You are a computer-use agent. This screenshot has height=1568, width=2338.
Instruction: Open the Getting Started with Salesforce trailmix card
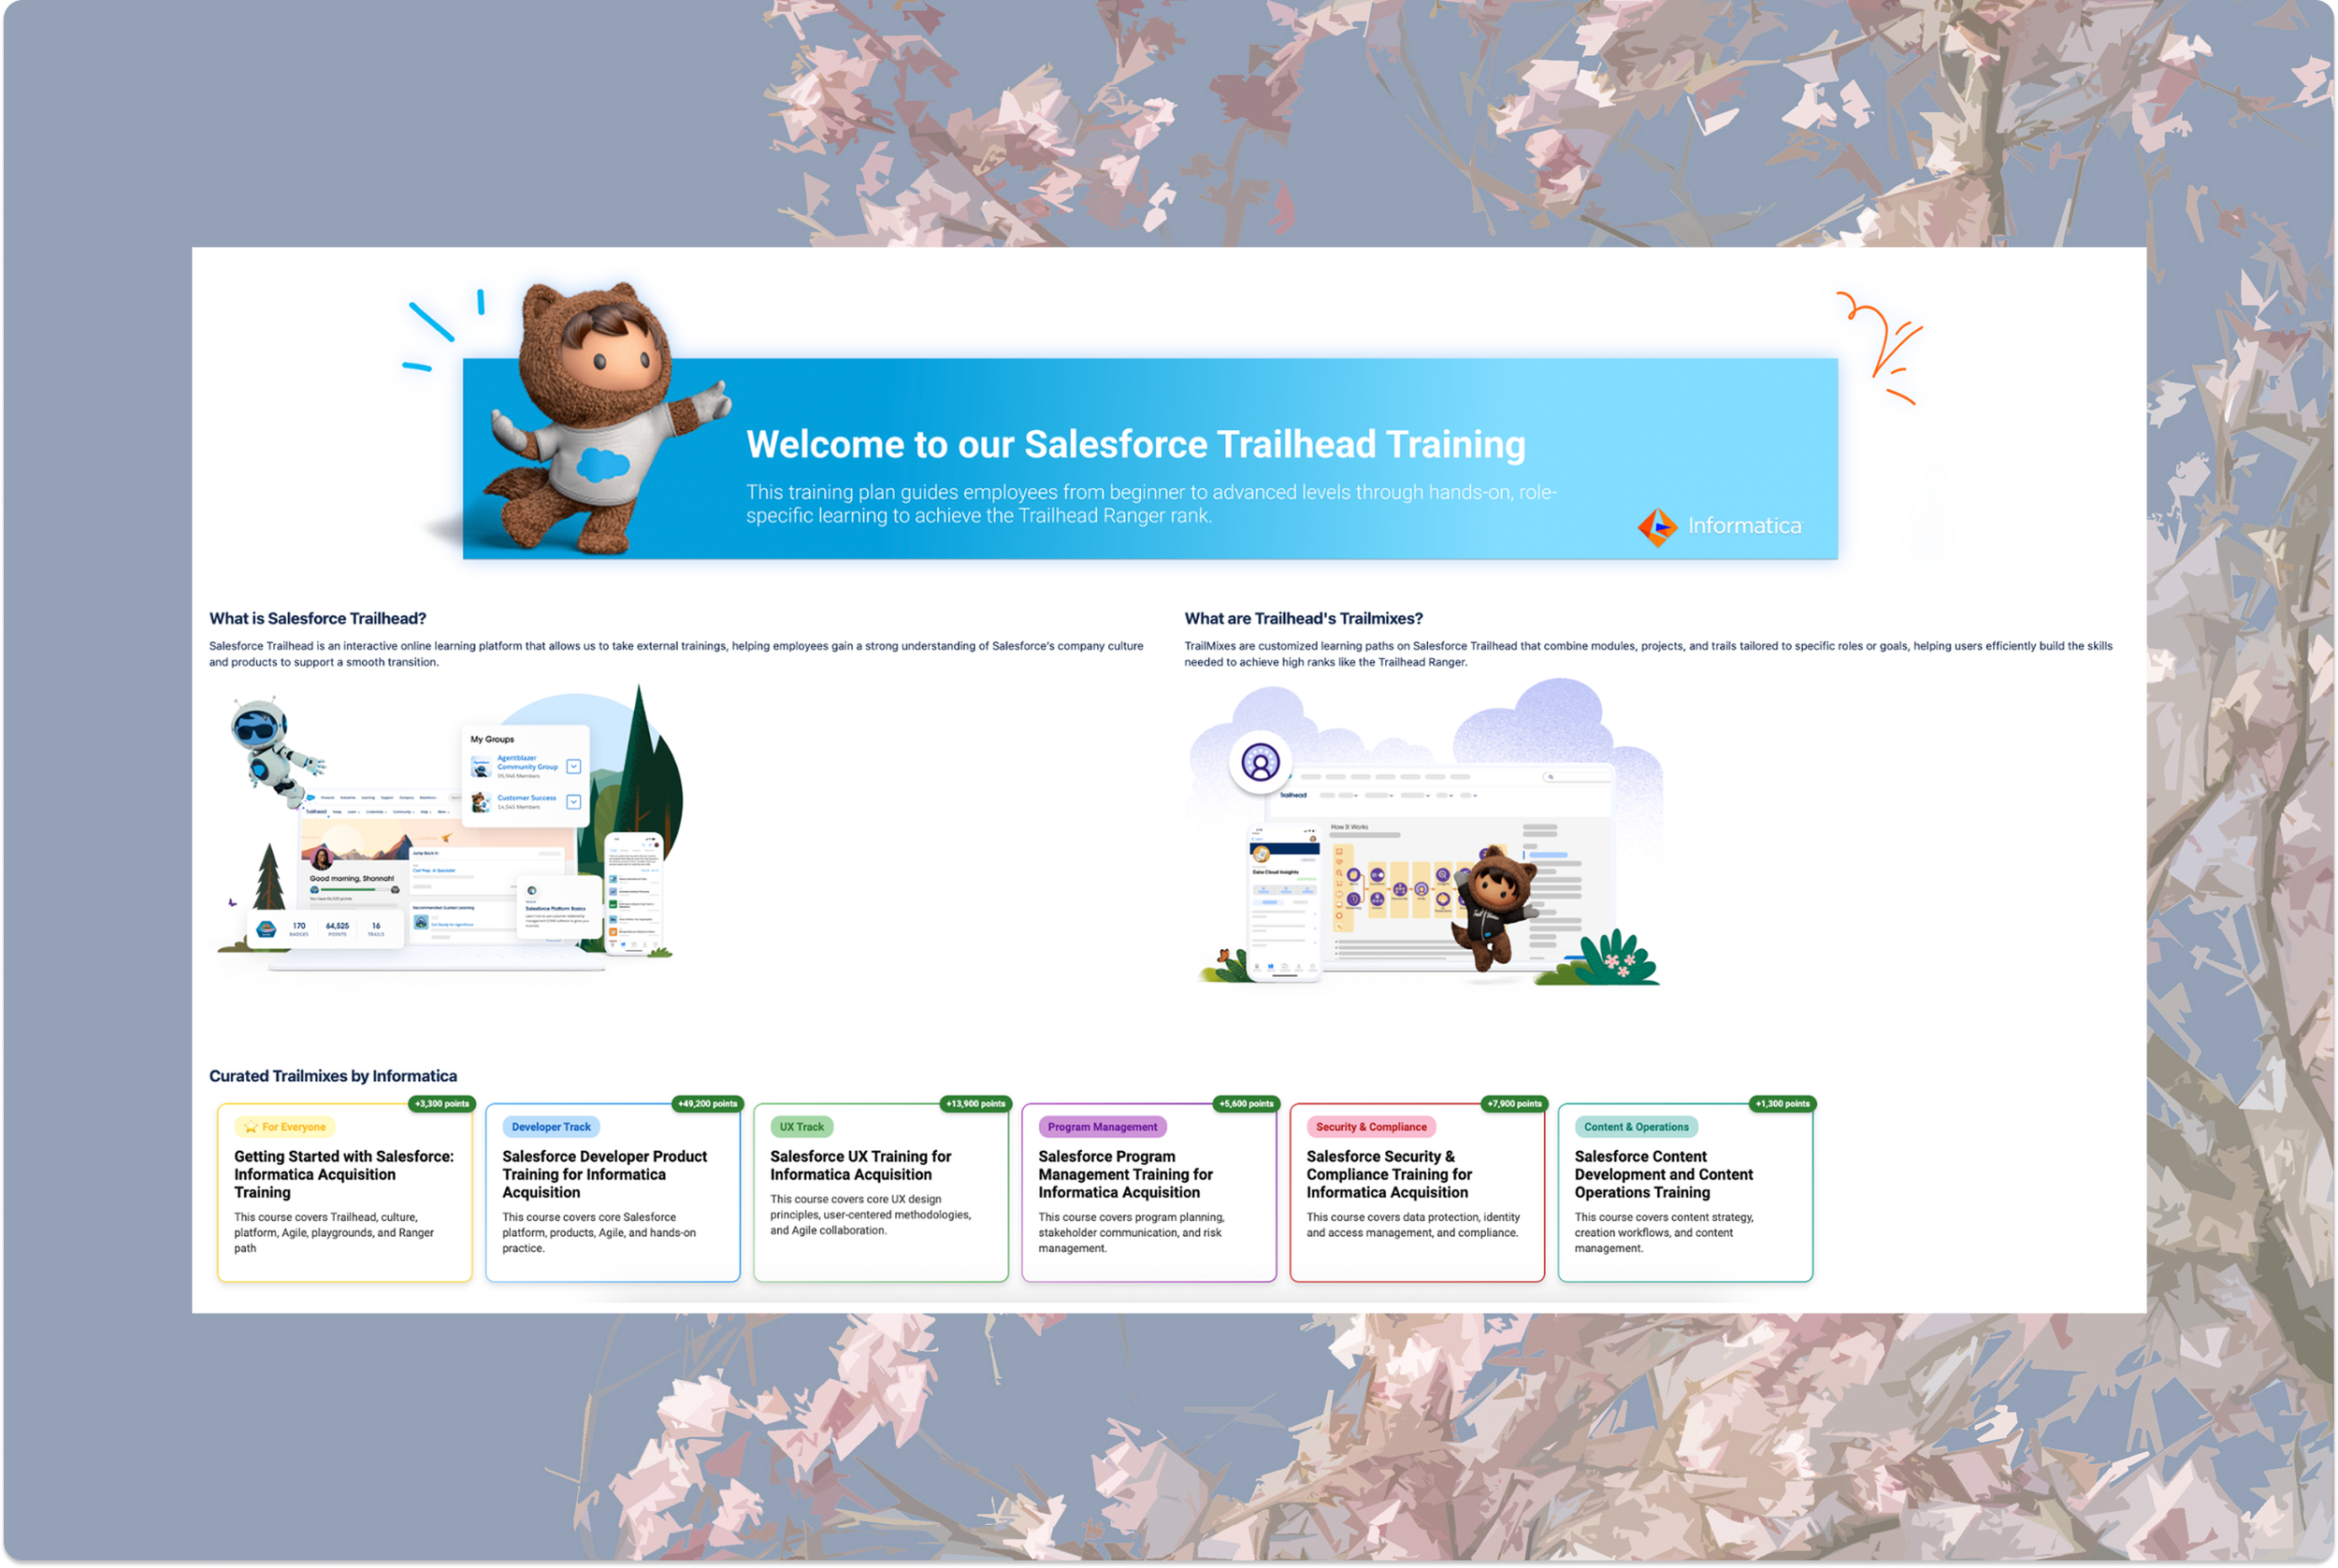(344, 1192)
